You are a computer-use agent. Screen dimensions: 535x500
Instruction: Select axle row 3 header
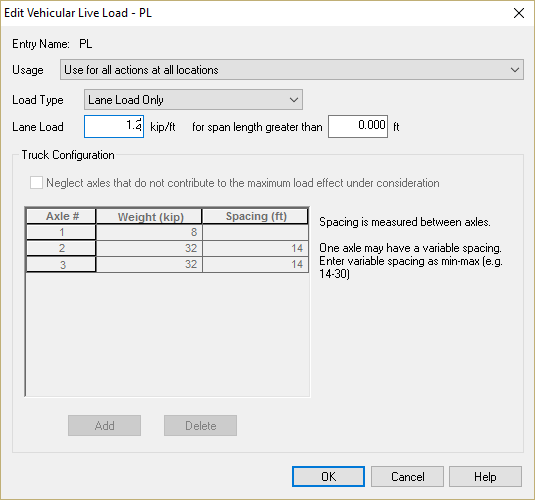pos(61,265)
